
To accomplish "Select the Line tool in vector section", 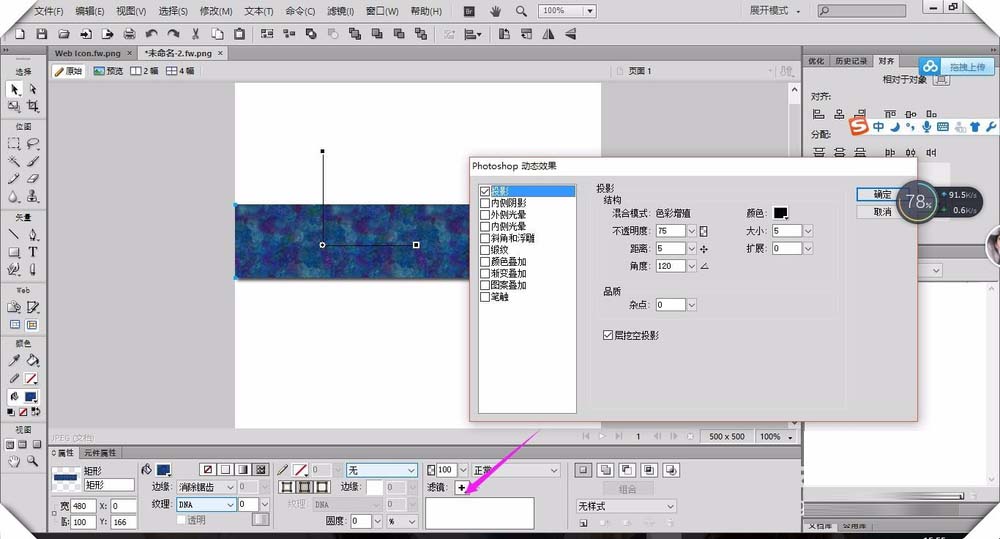I will click(14, 234).
